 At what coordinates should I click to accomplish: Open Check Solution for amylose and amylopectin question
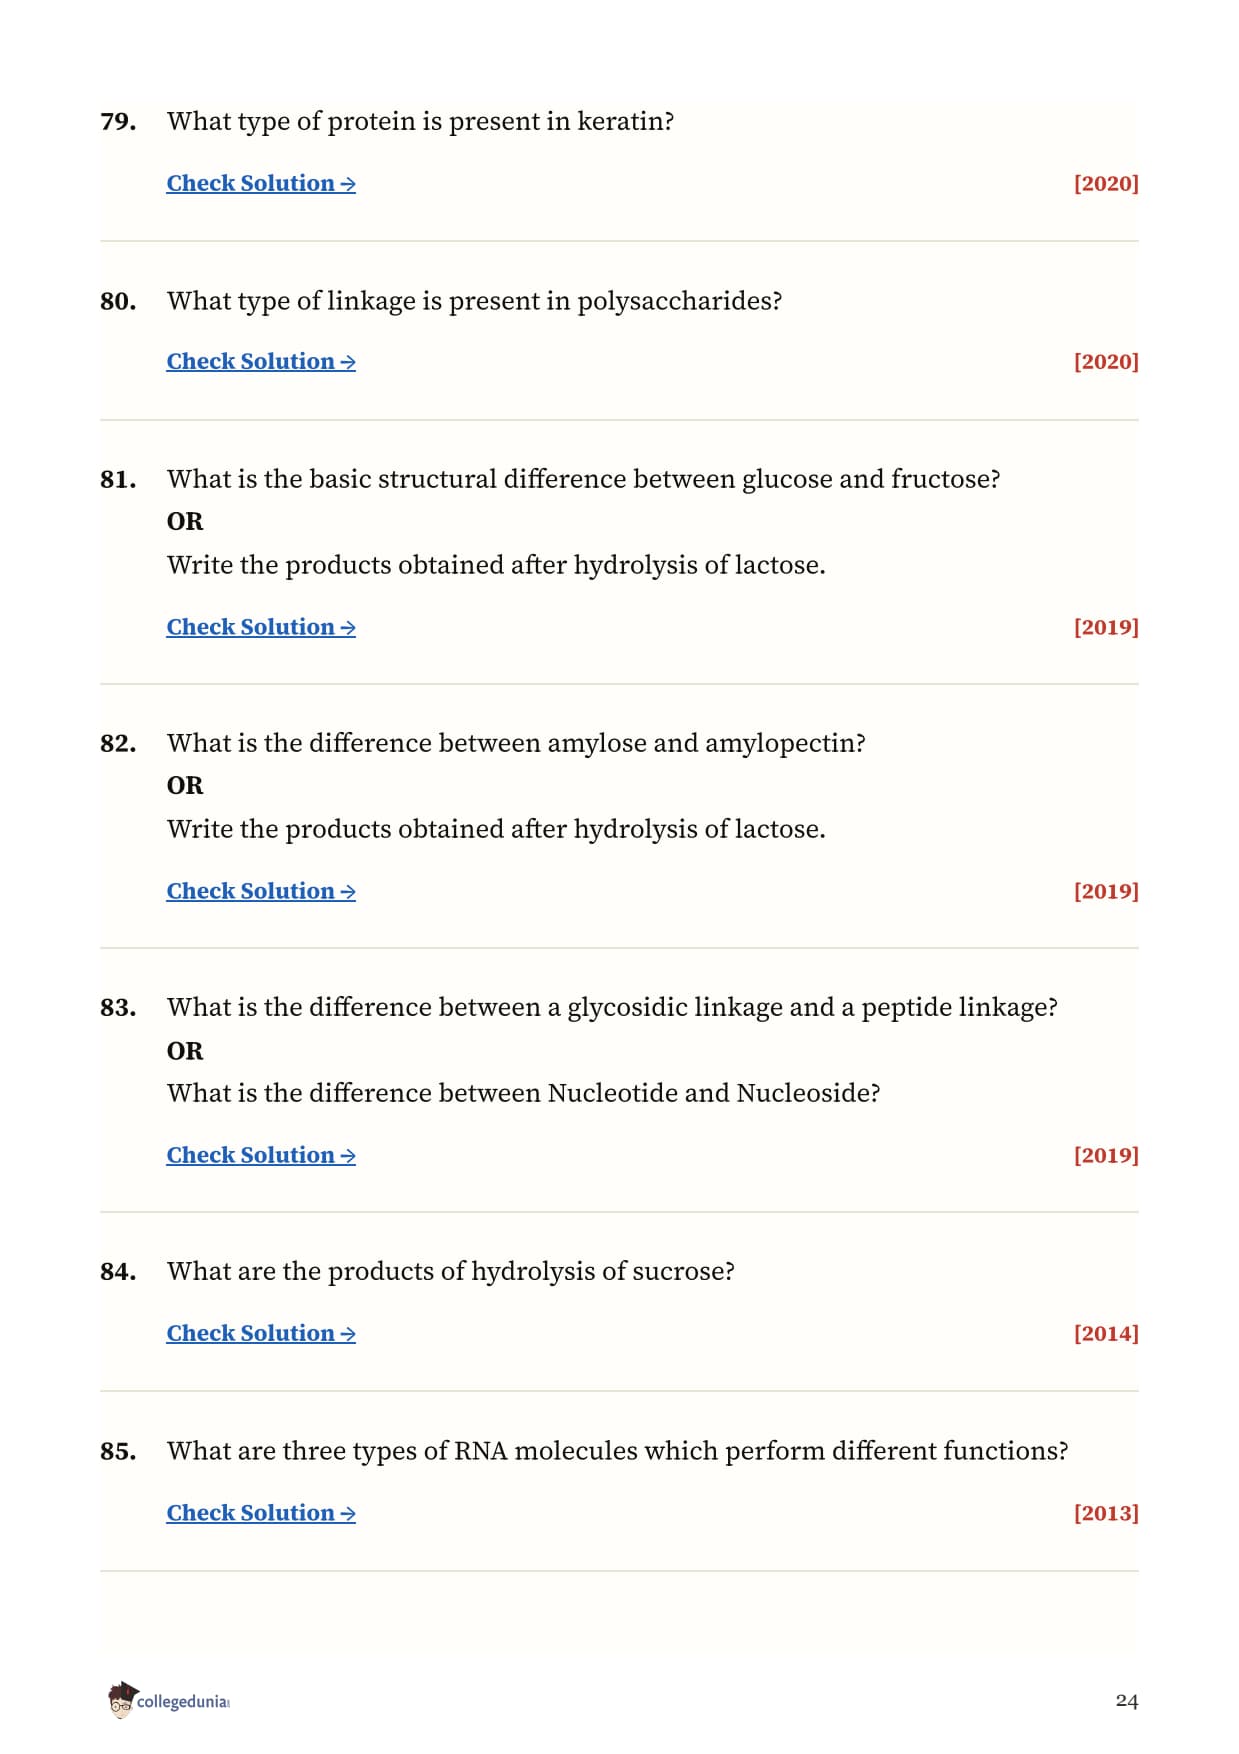click(x=261, y=892)
